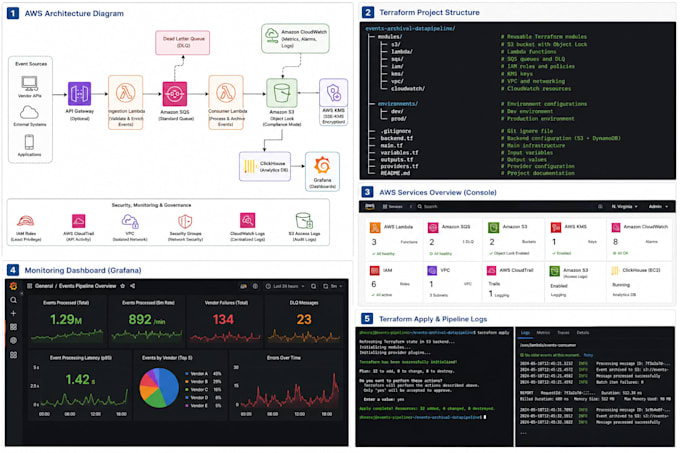
Task: Open the ClickHouse (EC2) card icon
Action: pos(615,270)
